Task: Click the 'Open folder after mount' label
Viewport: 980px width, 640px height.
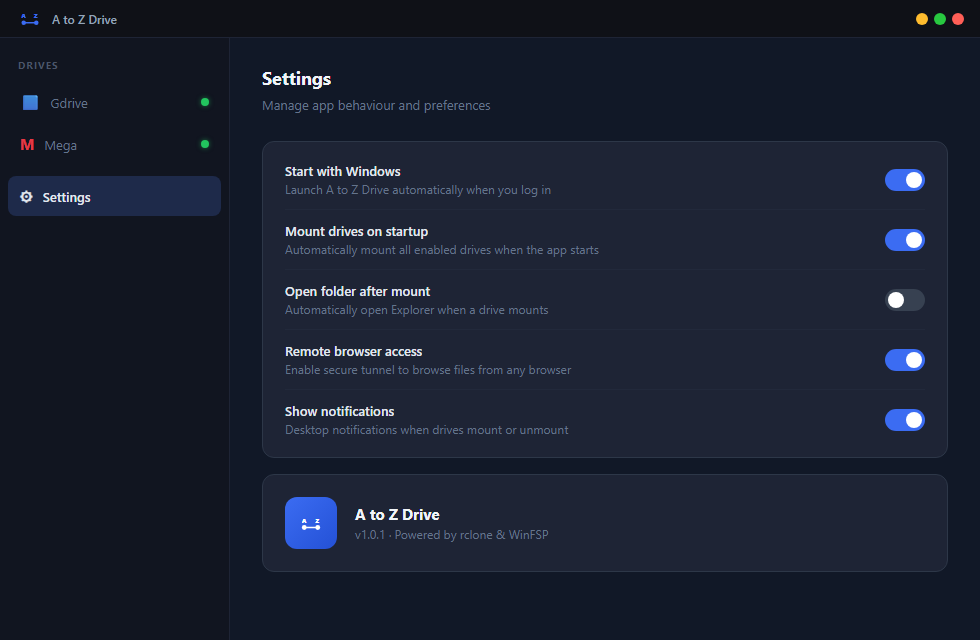Action: 358,292
